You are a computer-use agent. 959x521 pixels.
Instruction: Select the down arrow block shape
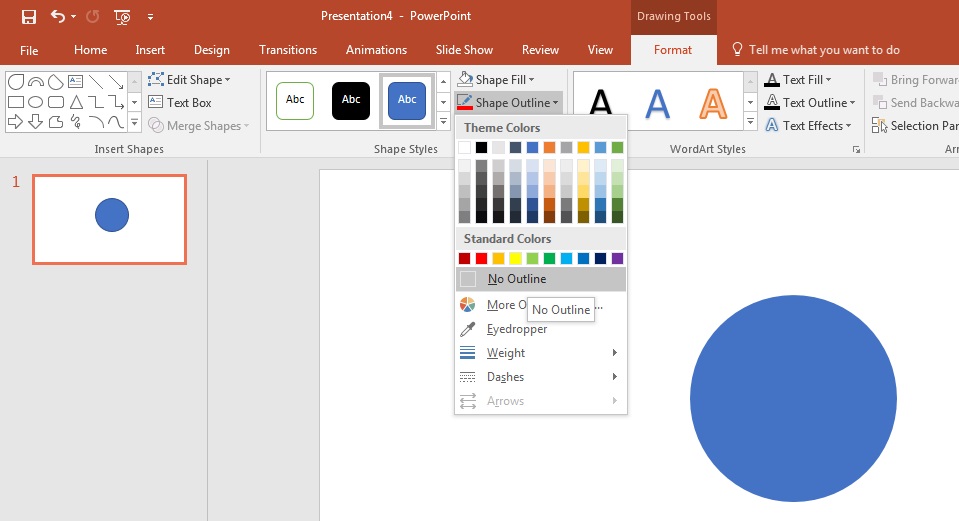(35, 122)
